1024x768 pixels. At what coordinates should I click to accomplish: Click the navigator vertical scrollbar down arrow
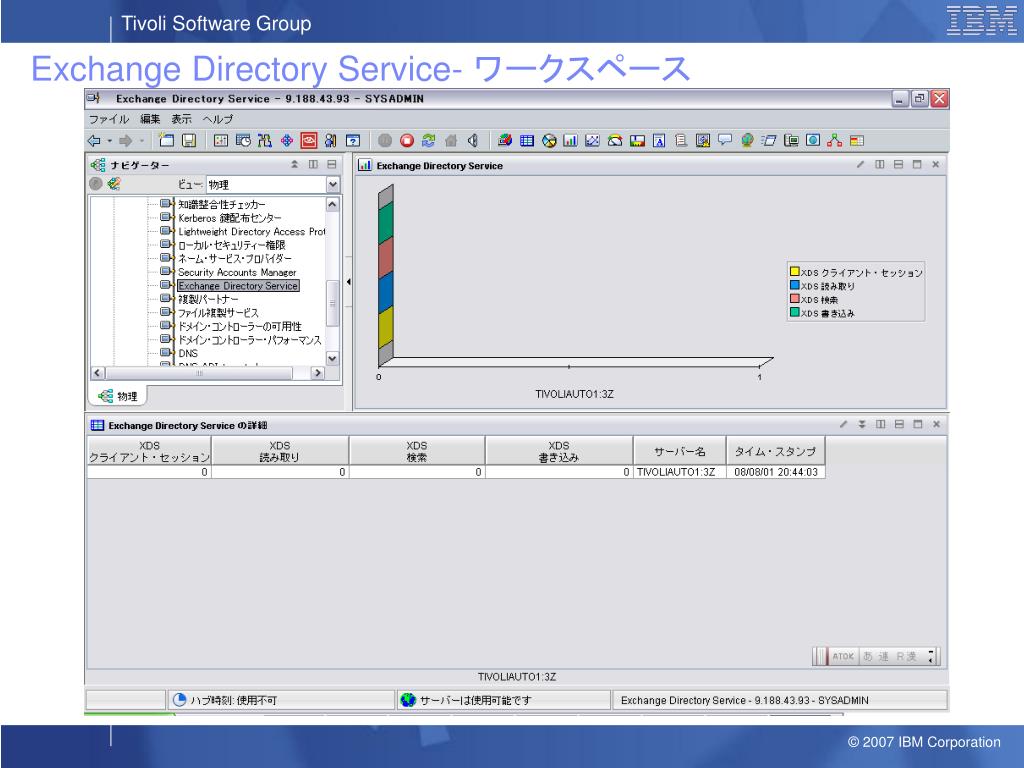332,359
